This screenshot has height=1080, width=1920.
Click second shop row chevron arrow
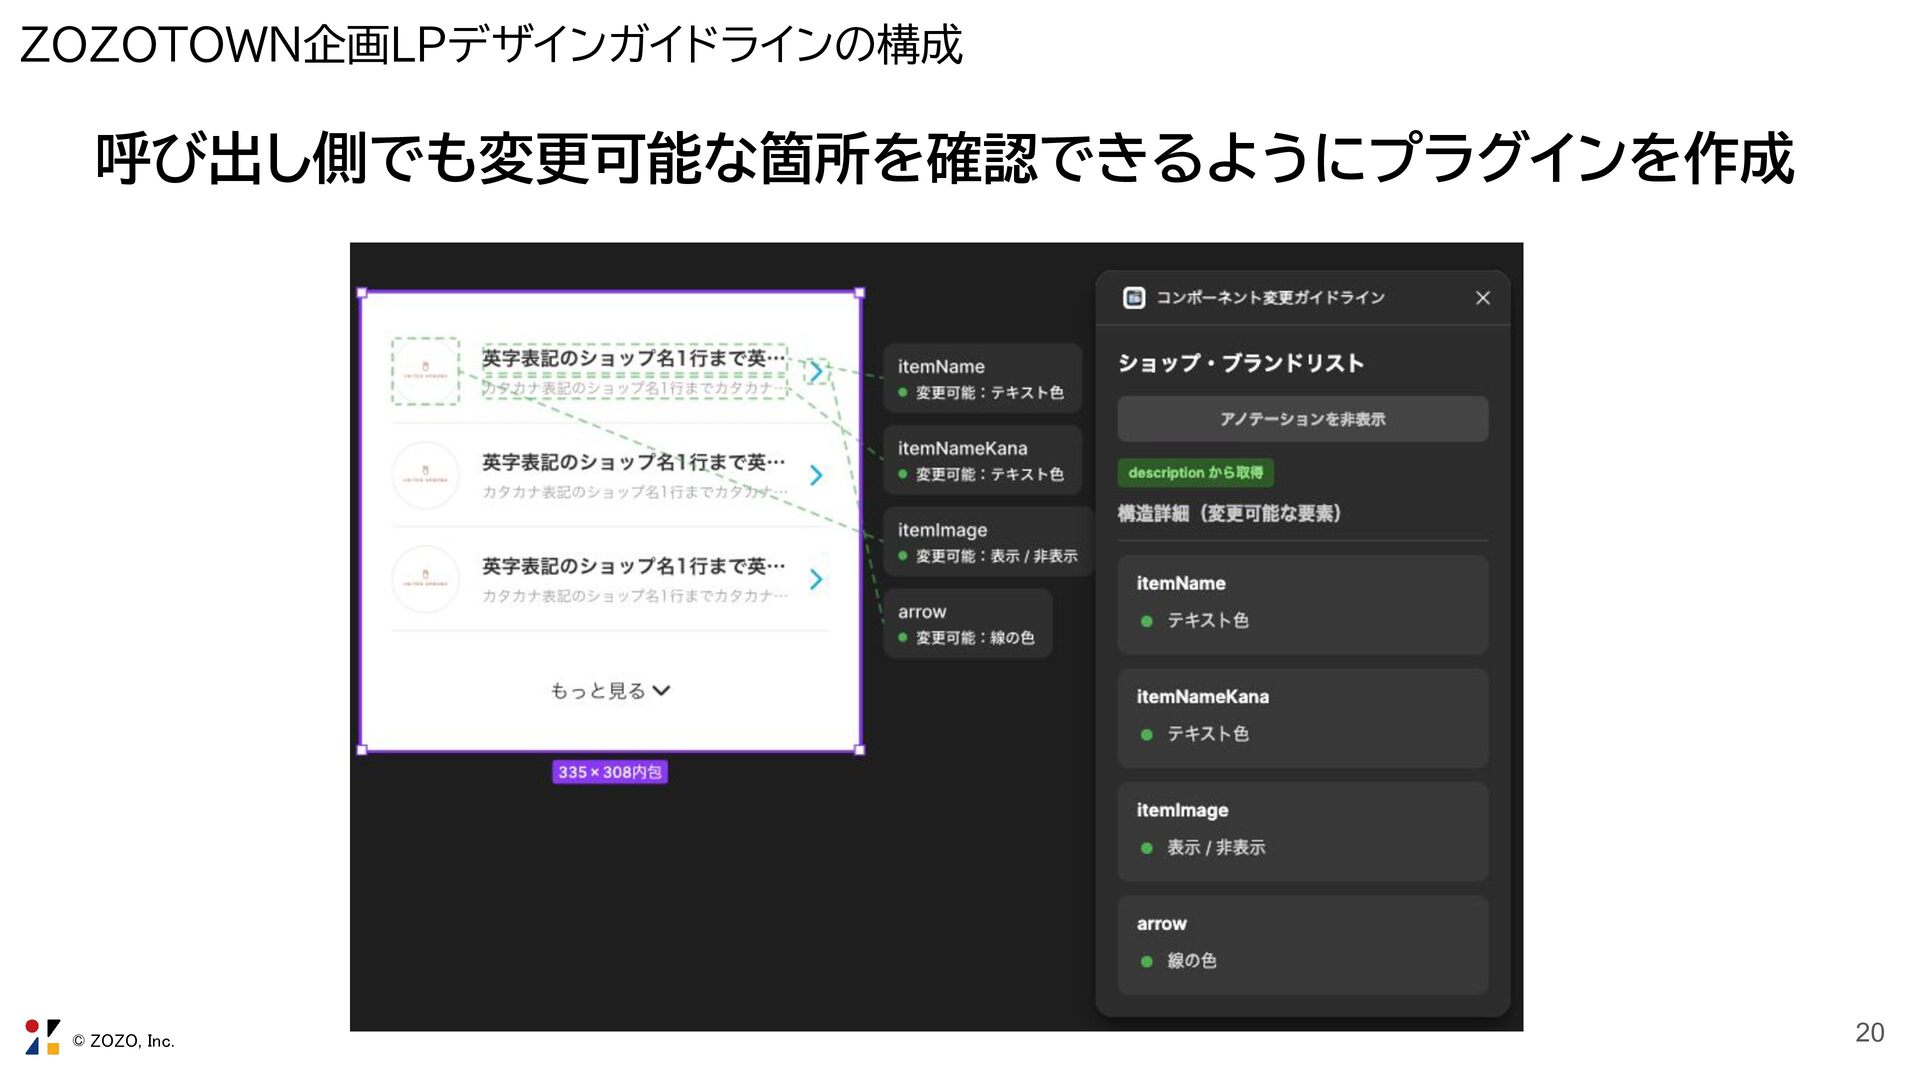coord(816,475)
